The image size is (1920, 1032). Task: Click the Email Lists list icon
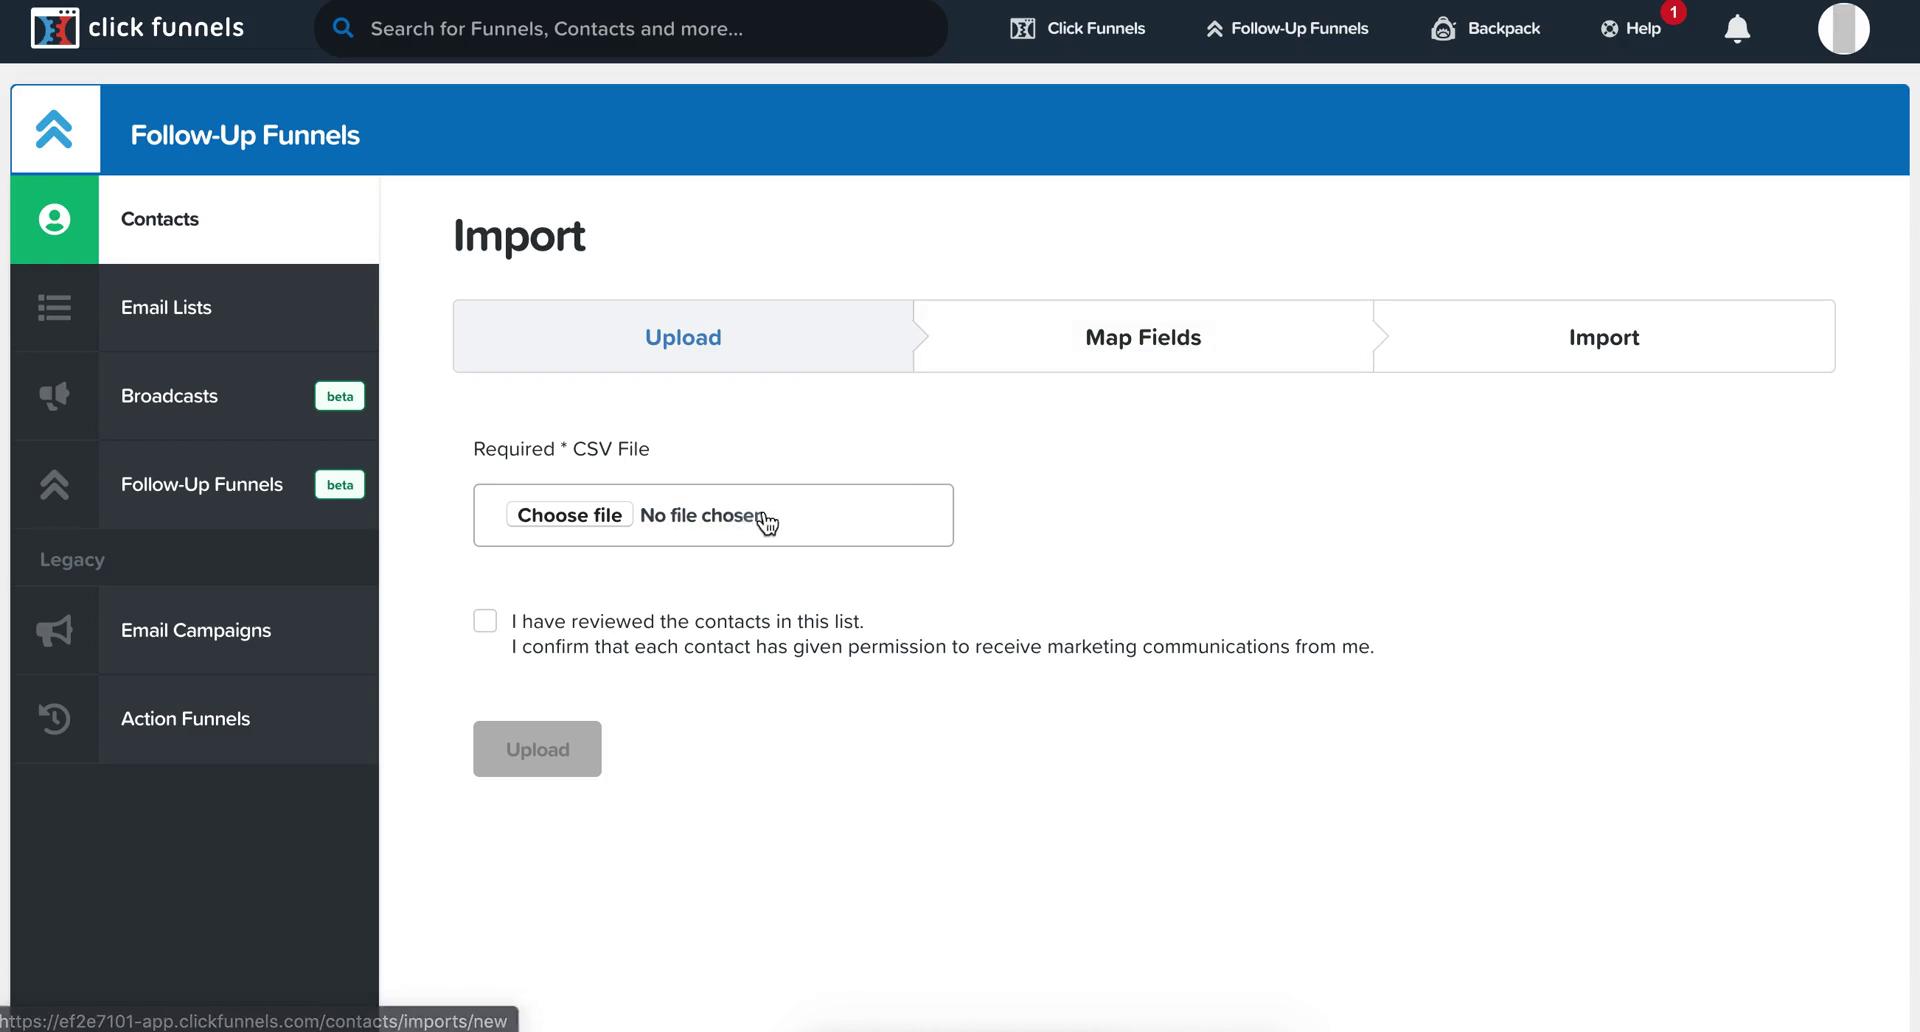coord(54,307)
